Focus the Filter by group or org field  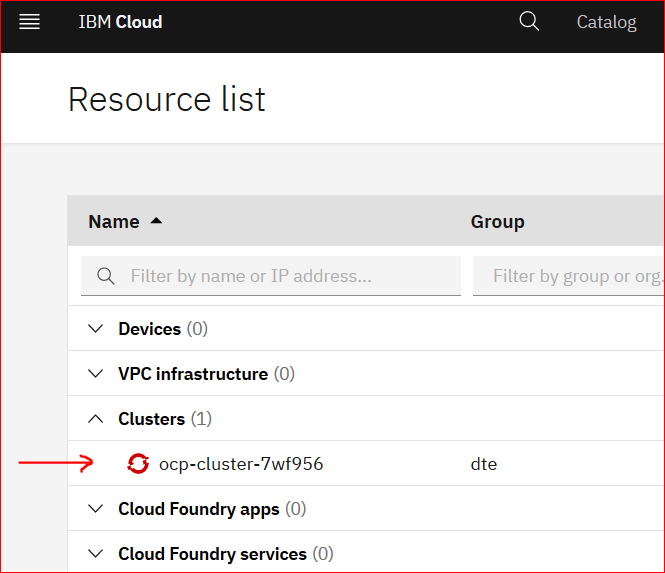(569, 276)
